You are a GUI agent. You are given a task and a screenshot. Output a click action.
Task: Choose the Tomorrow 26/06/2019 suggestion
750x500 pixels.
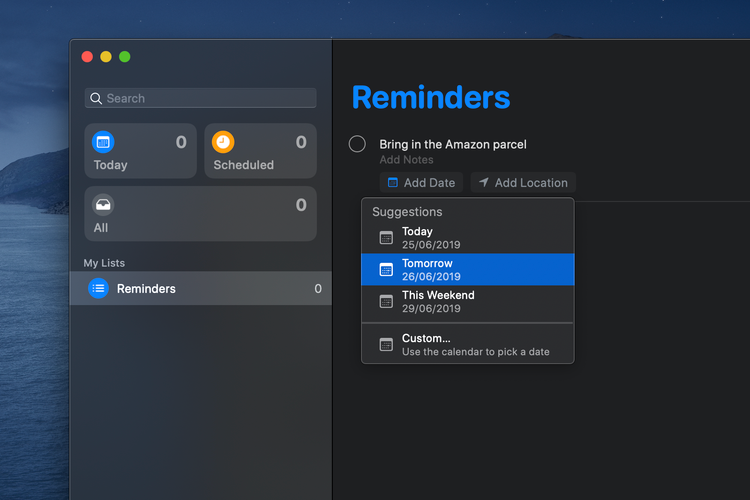(x=468, y=269)
